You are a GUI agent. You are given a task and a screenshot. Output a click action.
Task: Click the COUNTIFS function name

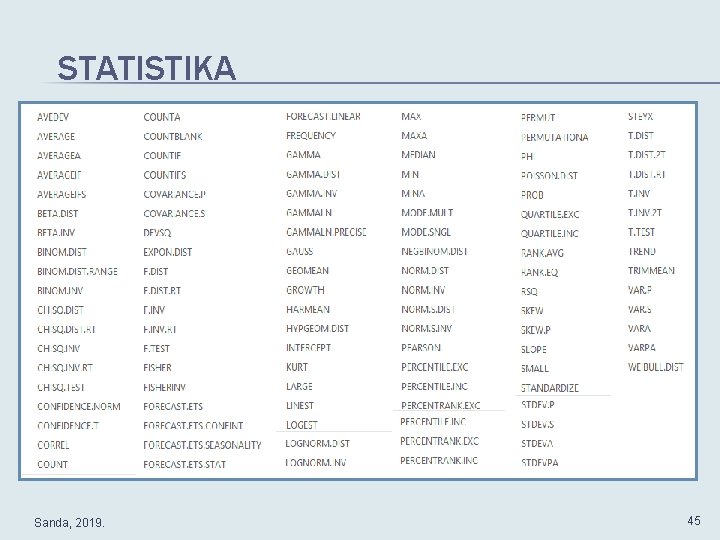coord(164,175)
